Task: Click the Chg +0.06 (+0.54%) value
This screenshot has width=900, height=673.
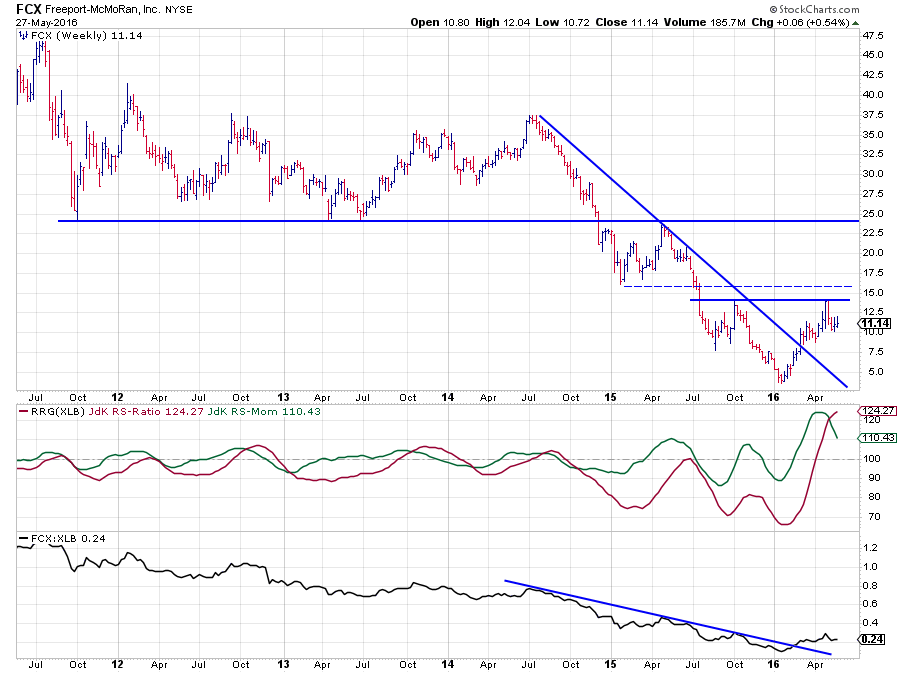Action: 800,22
